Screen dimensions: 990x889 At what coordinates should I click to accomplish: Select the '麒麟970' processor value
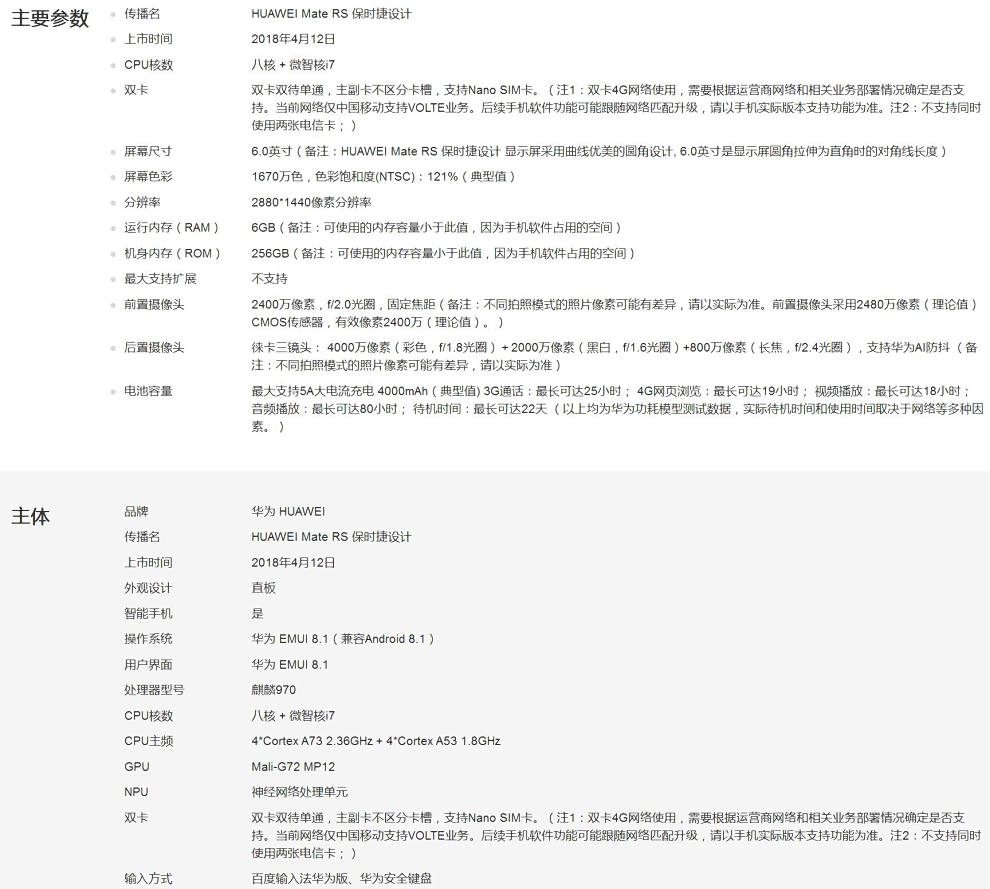(x=273, y=690)
